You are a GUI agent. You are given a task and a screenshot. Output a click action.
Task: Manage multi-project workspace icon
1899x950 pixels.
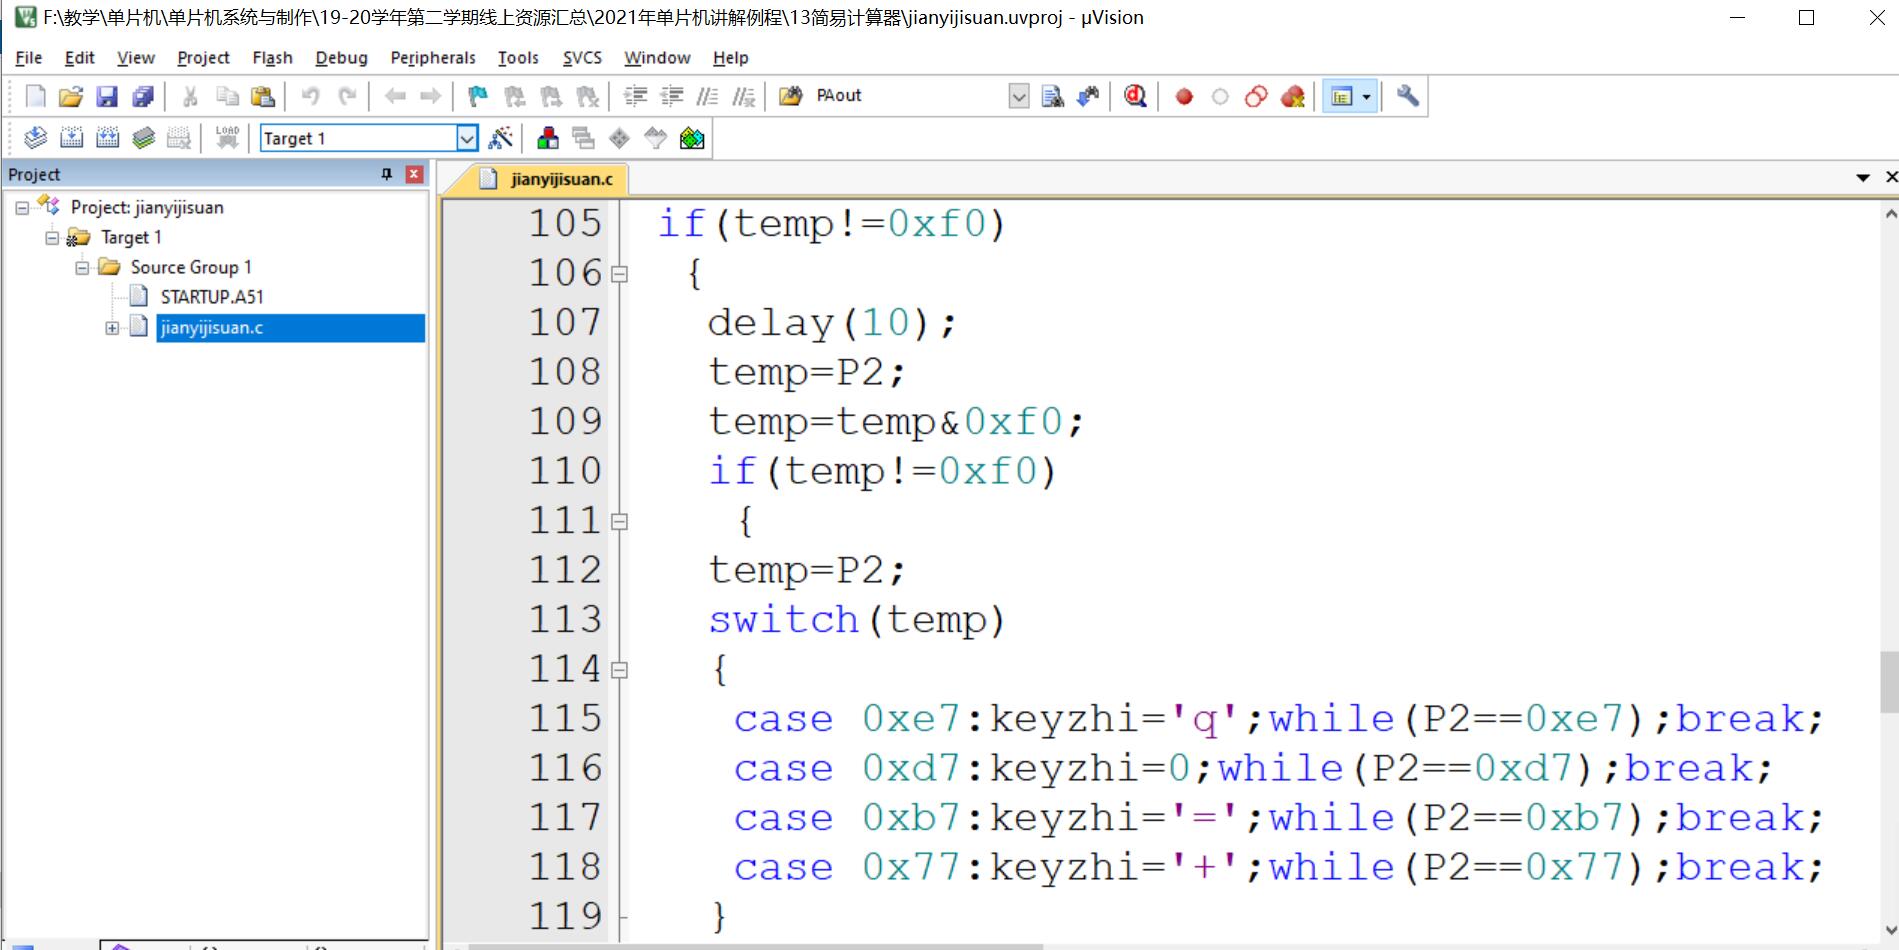[583, 138]
